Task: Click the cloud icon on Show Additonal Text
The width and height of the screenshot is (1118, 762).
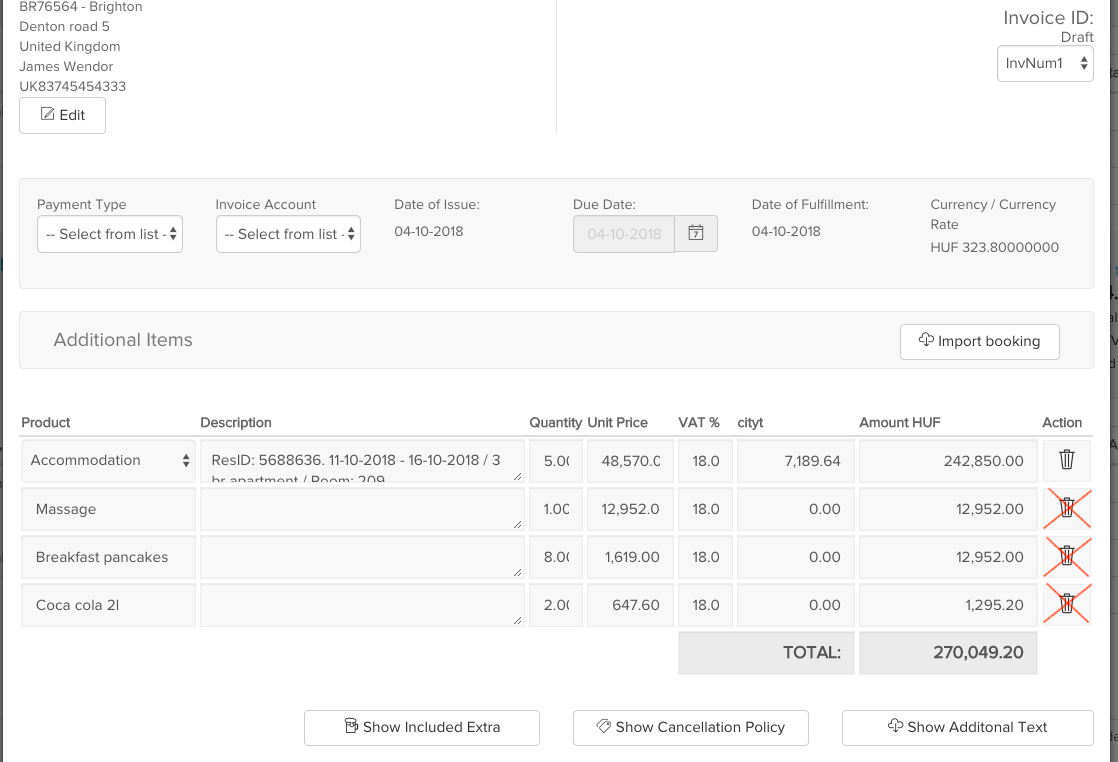Action: point(894,727)
